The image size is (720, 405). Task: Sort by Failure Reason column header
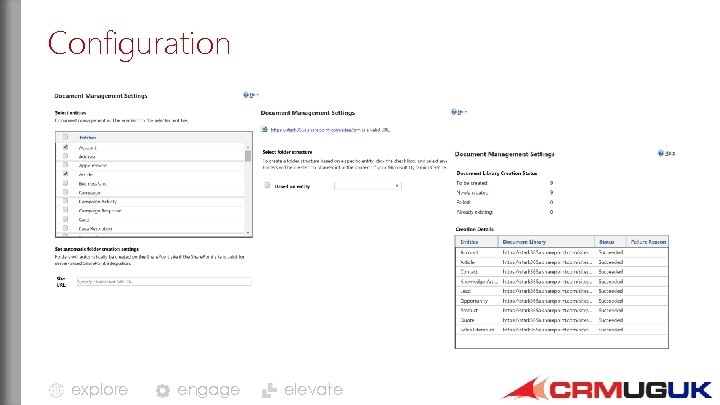coord(648,242)
